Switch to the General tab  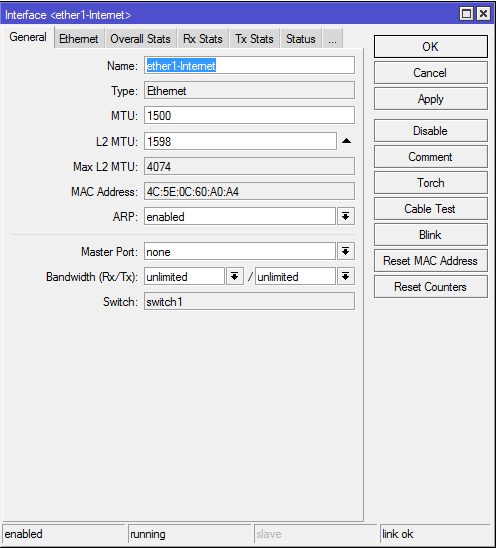(28, 37)
